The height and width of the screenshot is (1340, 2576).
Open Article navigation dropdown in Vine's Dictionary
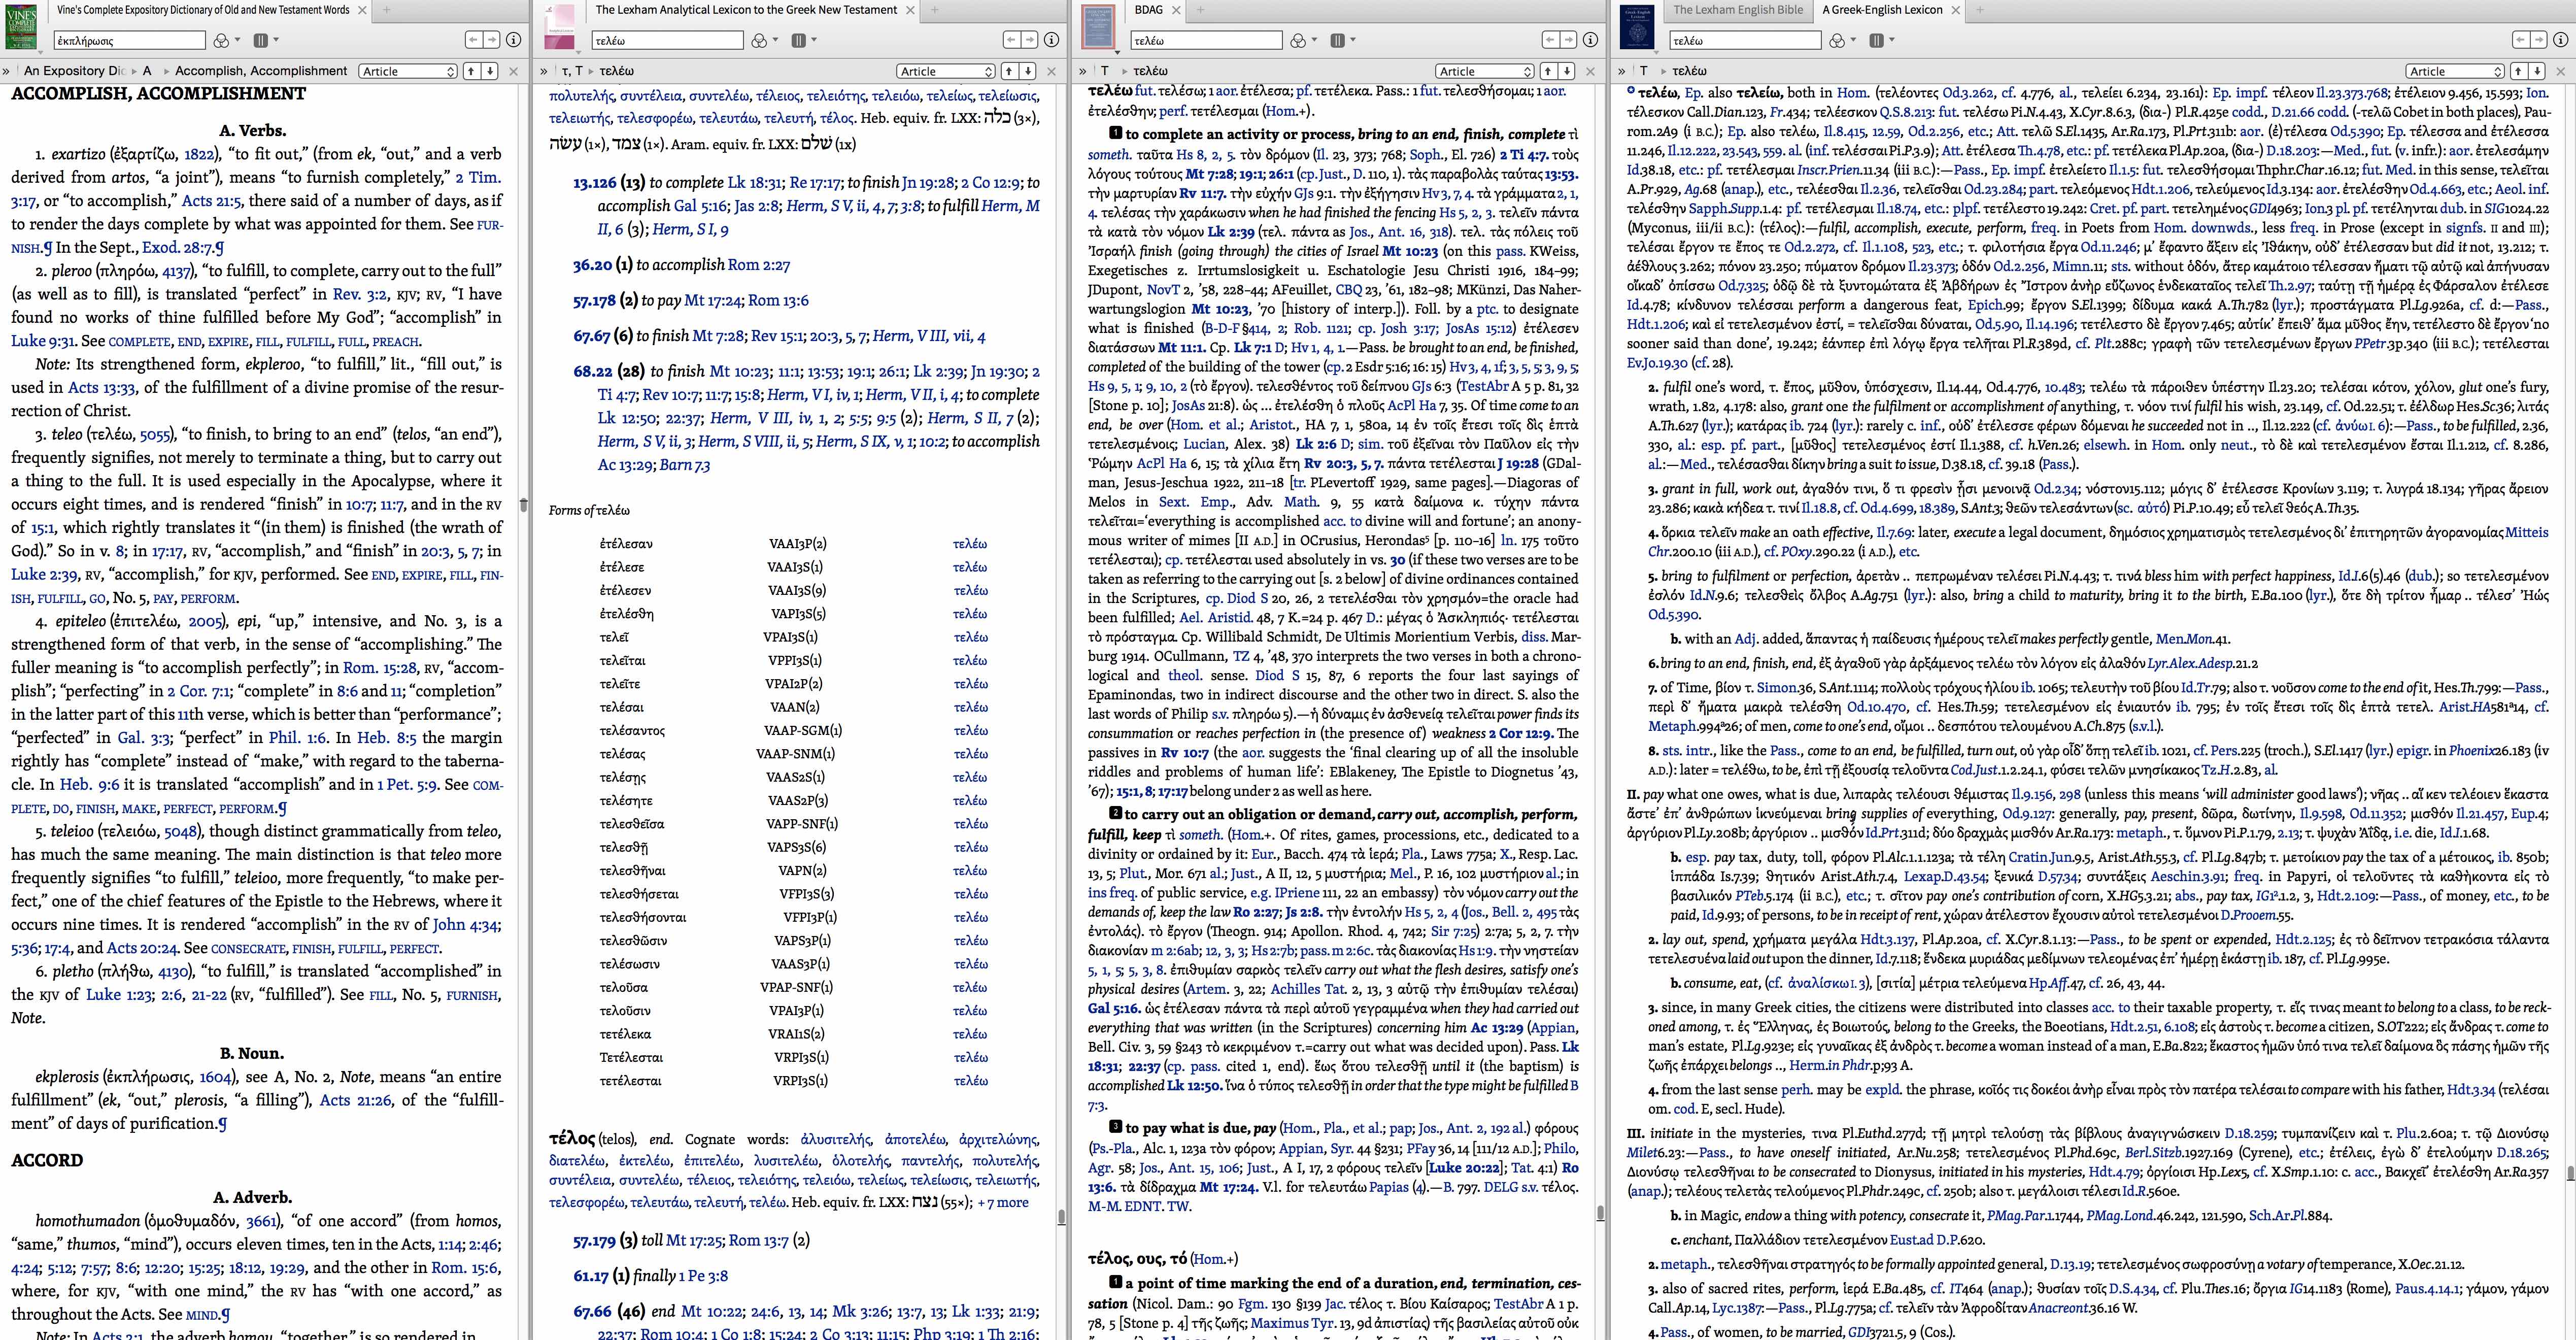[x=408, y=71]
